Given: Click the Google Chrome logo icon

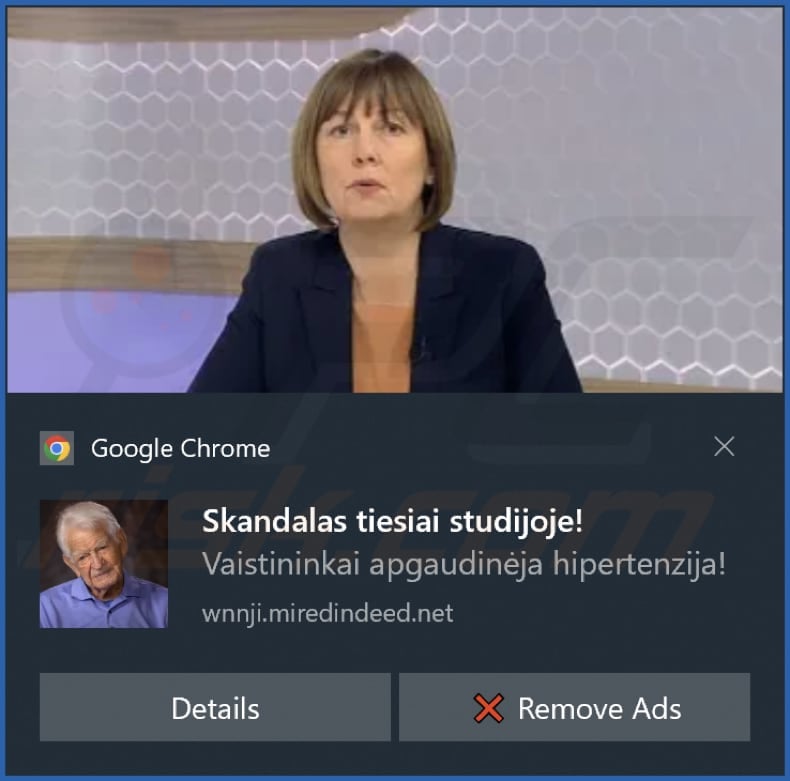Looking at the screenshot, I should click(57, 448).
